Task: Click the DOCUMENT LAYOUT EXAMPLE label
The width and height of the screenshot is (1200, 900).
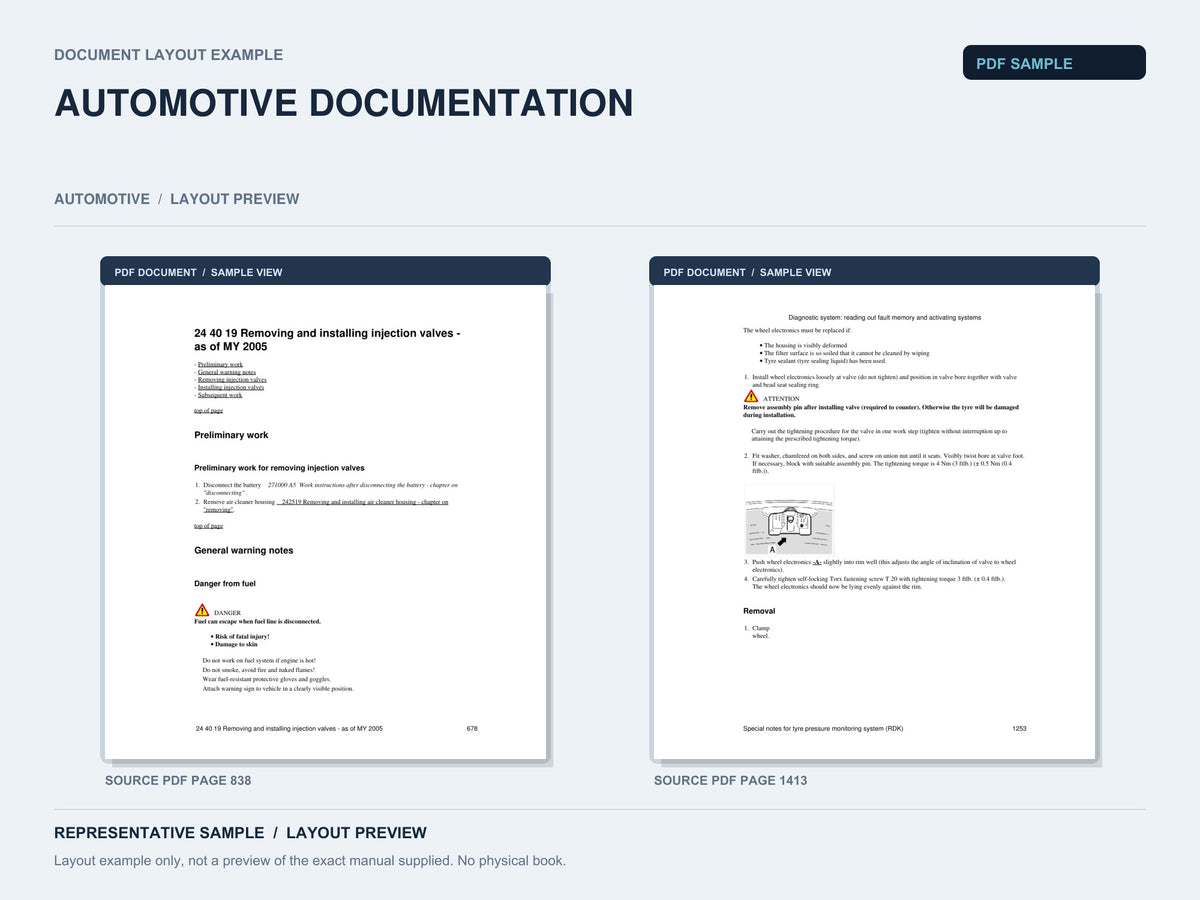Action: (x=168, y=55)
